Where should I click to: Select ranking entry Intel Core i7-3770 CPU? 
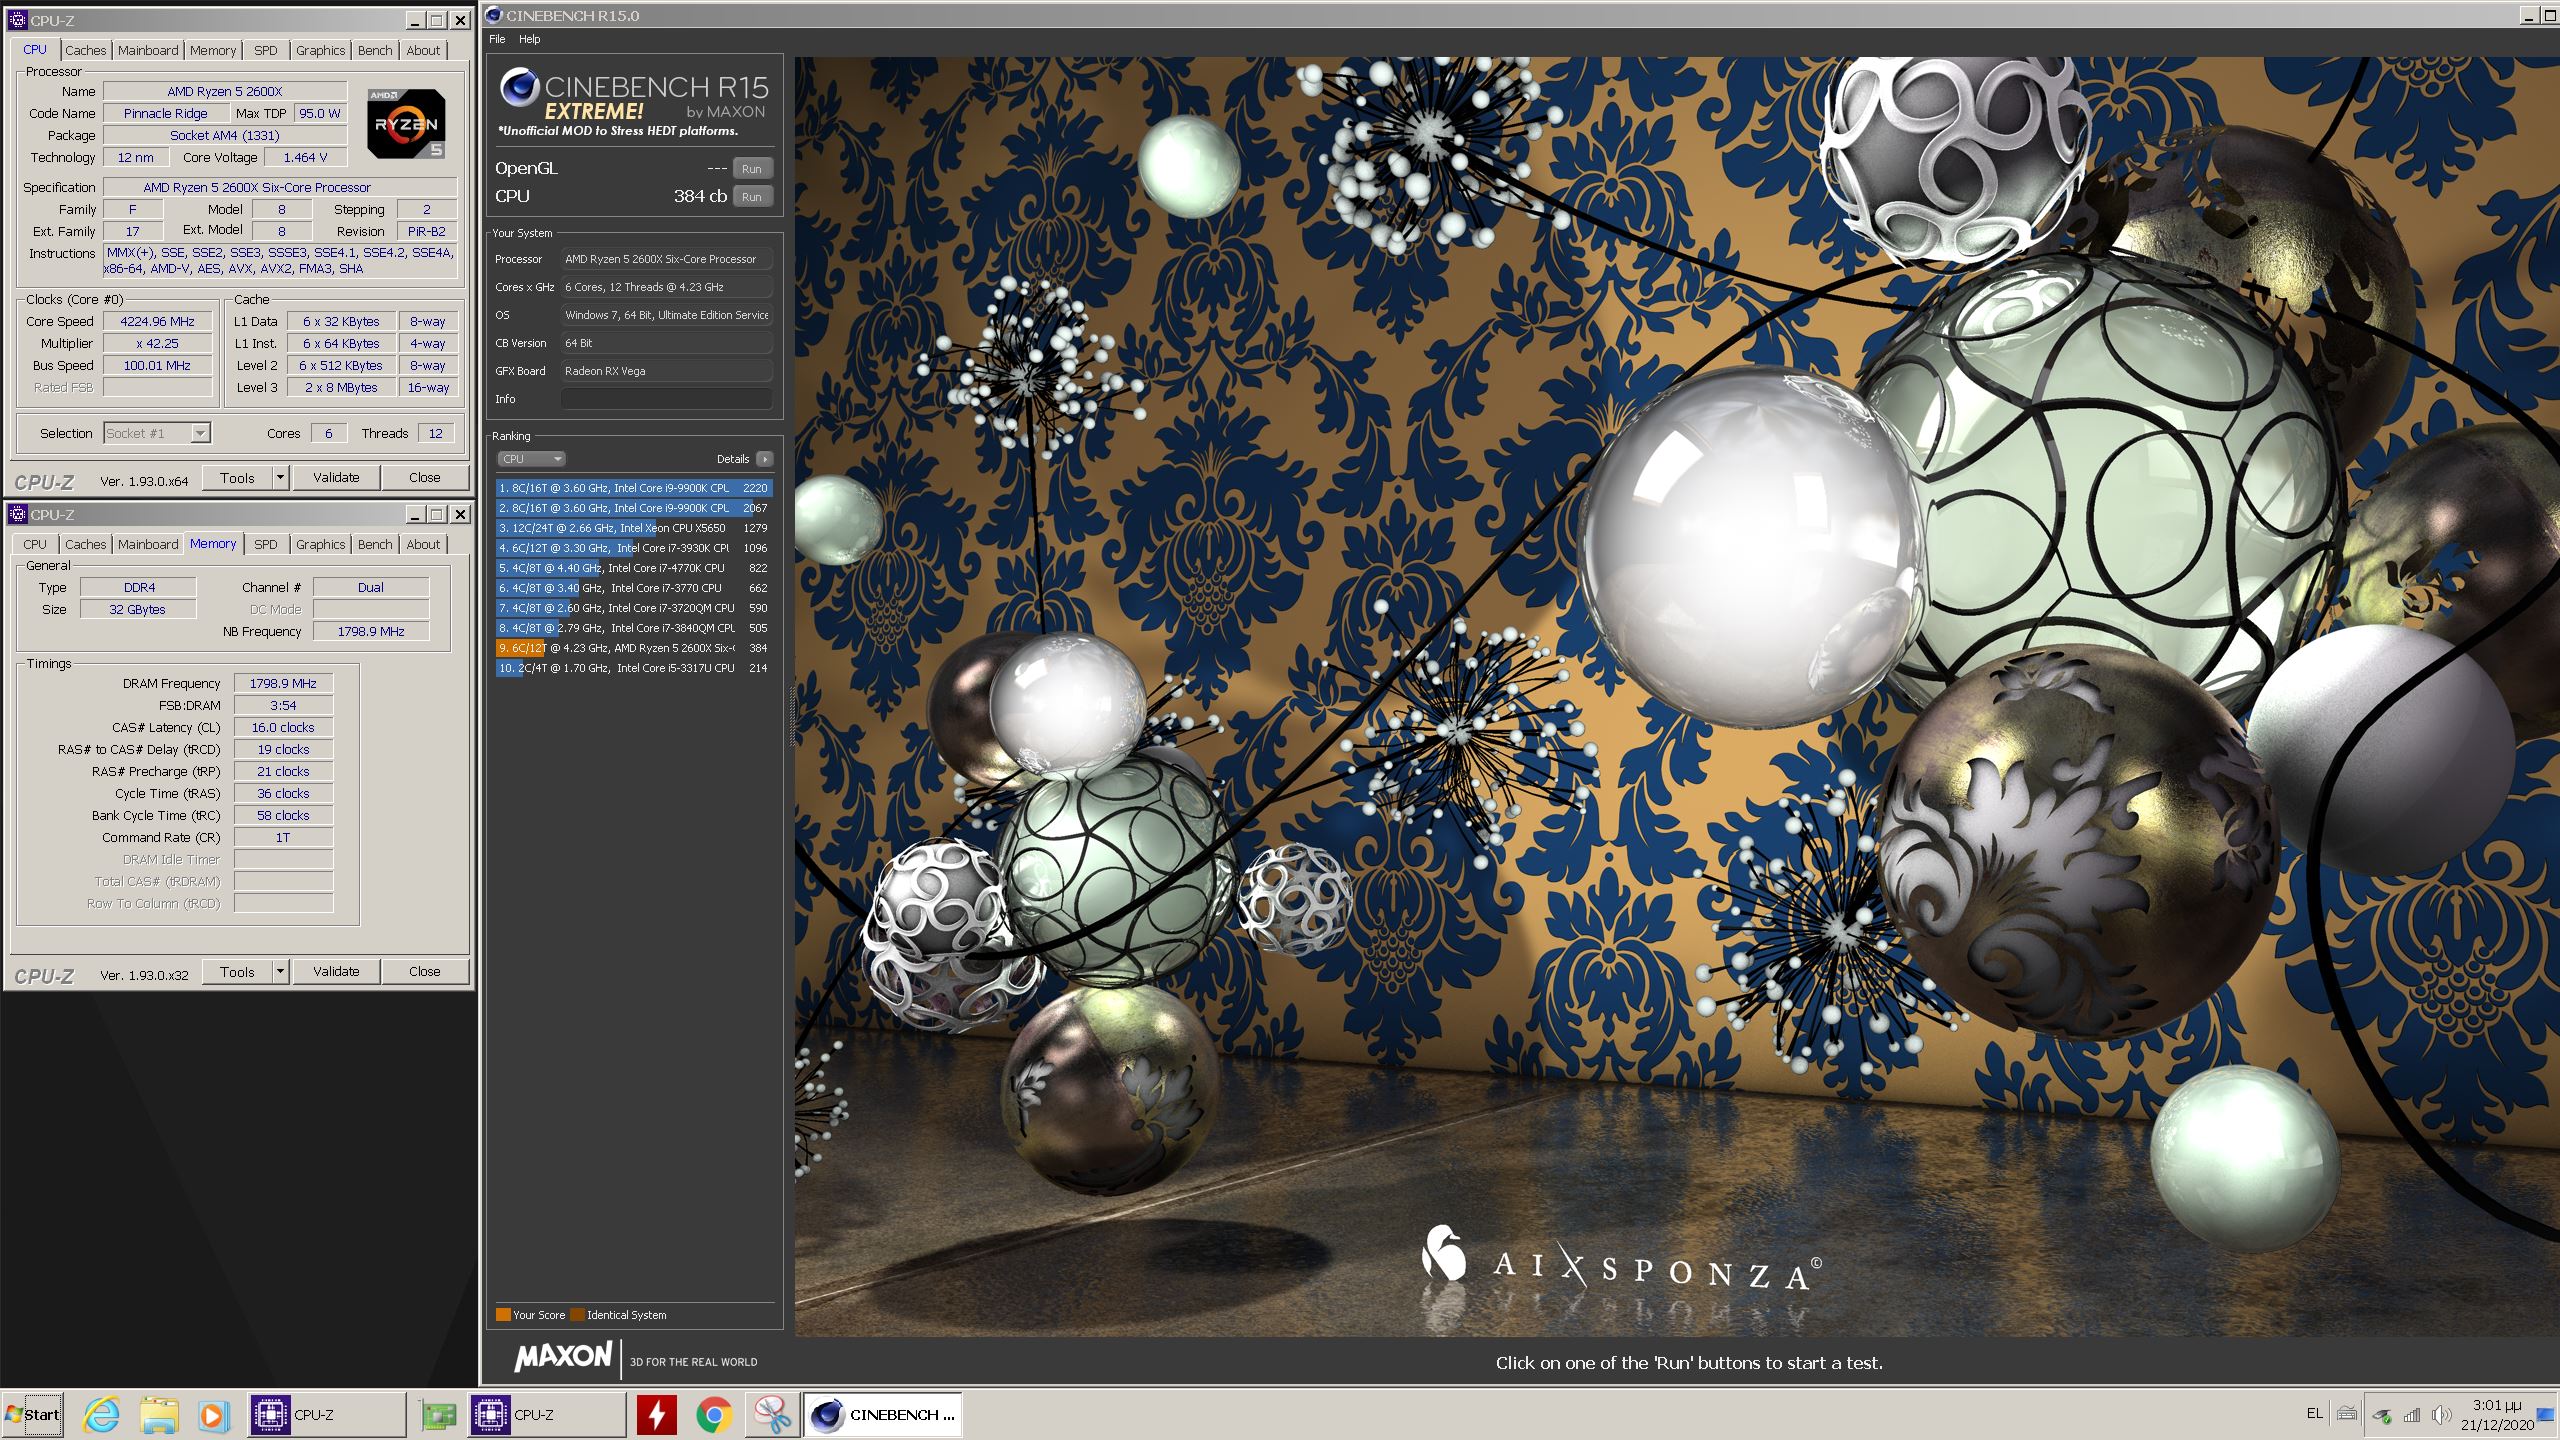pyautogui.click(x=634, y=588)
